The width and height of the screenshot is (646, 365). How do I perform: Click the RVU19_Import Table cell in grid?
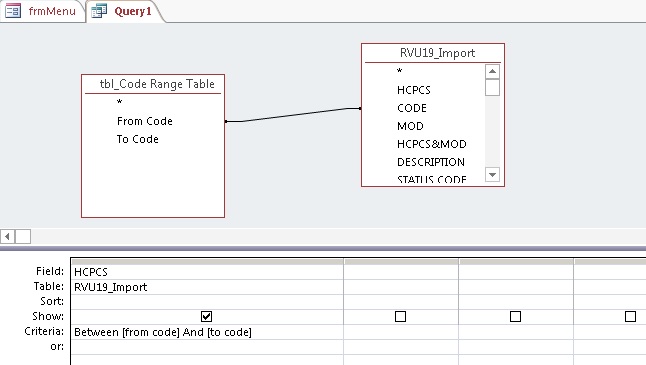click(207, 287)
